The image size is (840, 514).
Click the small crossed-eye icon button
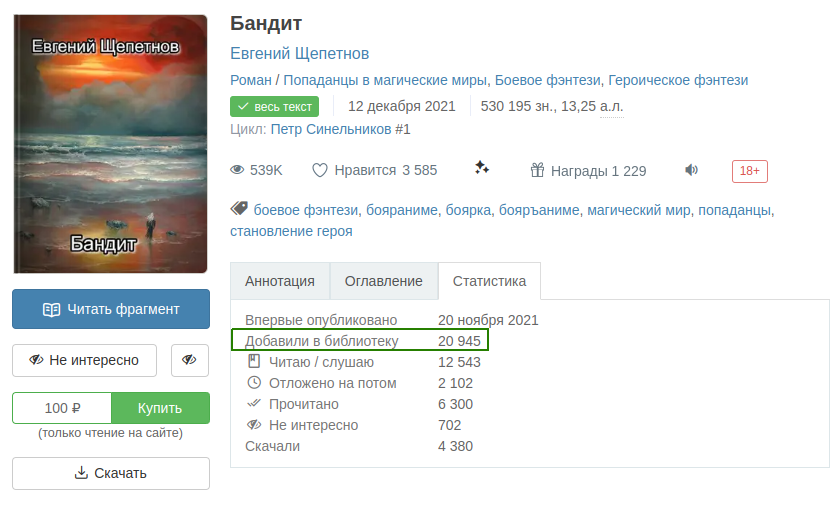click(x=190, y=360)
